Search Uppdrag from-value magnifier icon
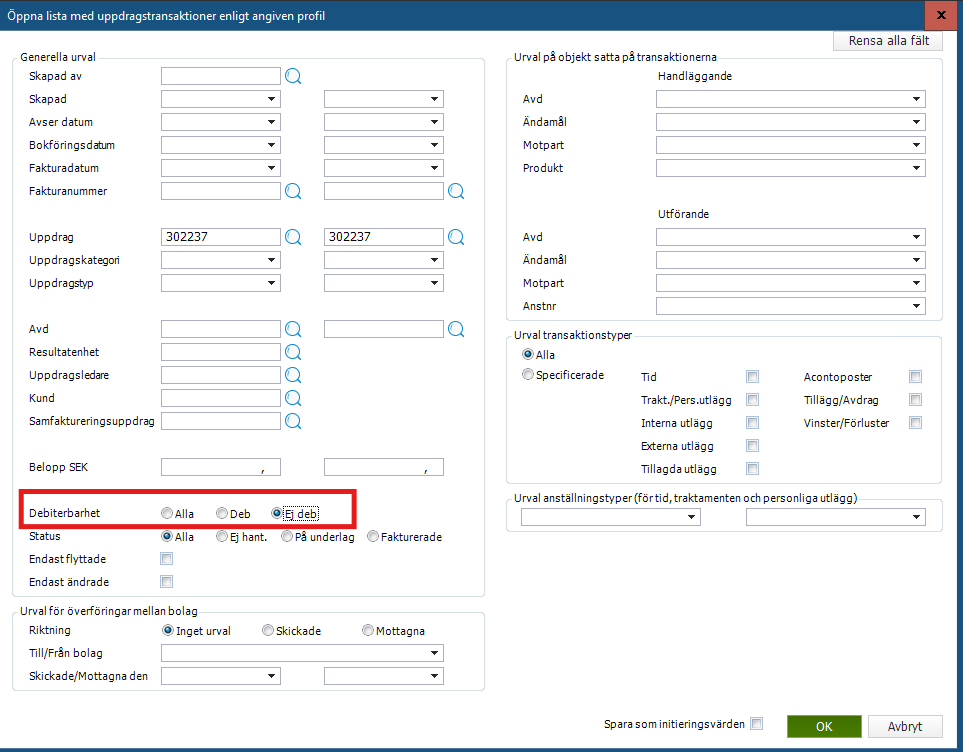The width and height of the screenshot is (963, 752). 293,237
